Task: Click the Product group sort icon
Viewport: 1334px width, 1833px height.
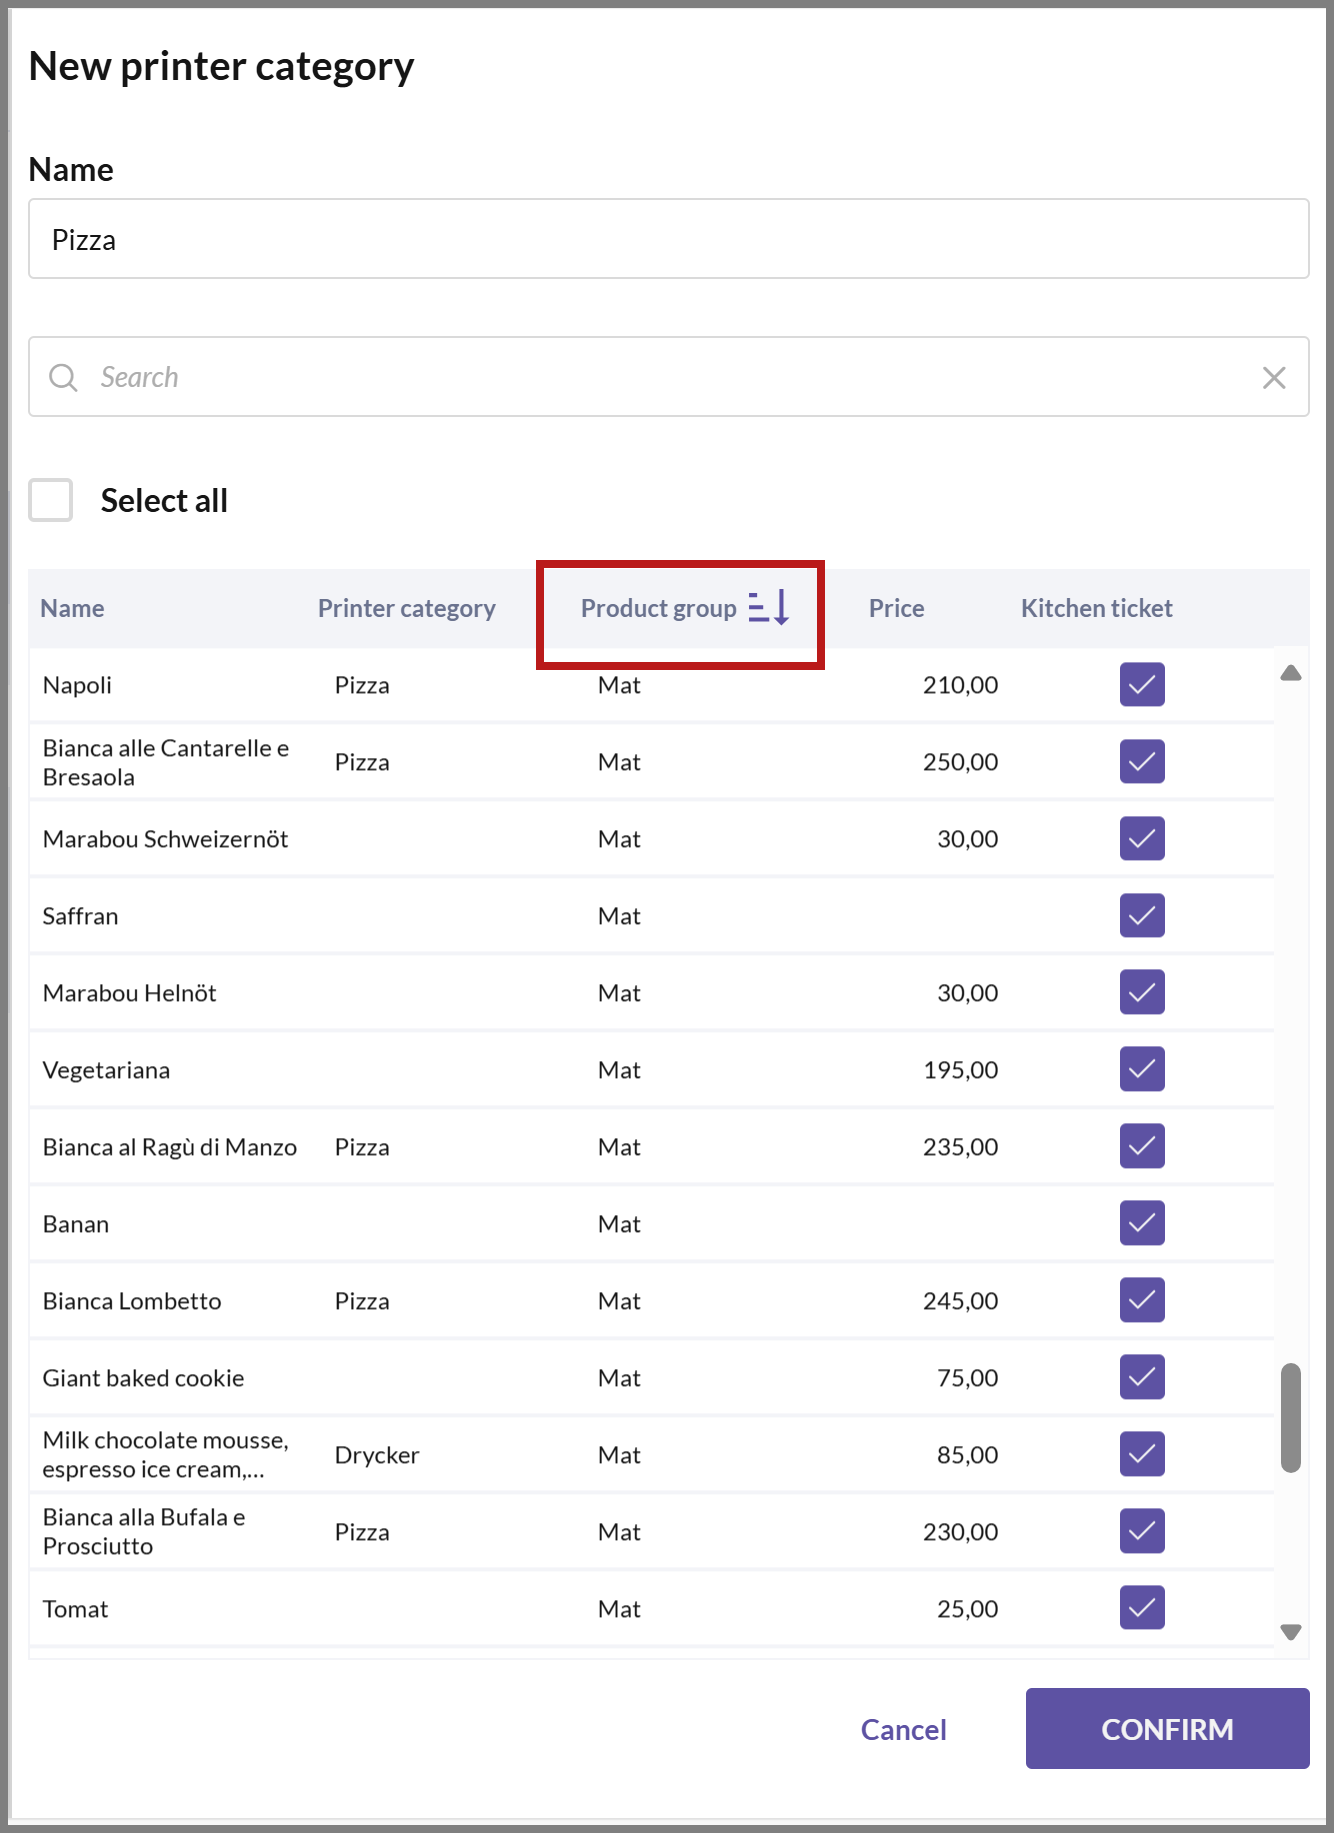Action: click(769, 607)
